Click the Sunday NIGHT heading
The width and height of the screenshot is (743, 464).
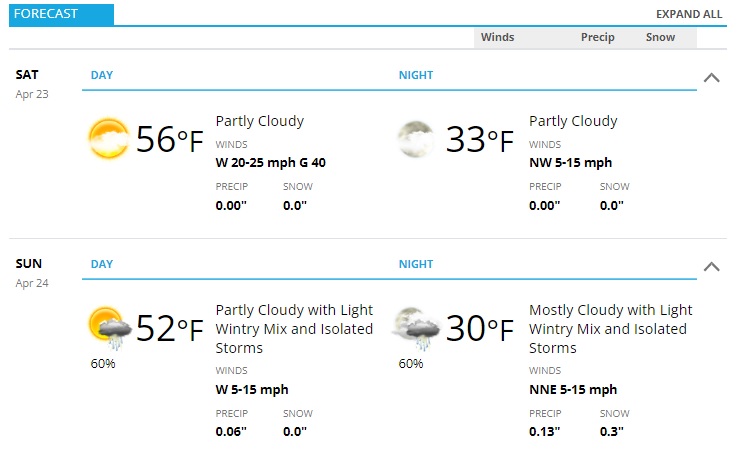click(x=416, y=264)
